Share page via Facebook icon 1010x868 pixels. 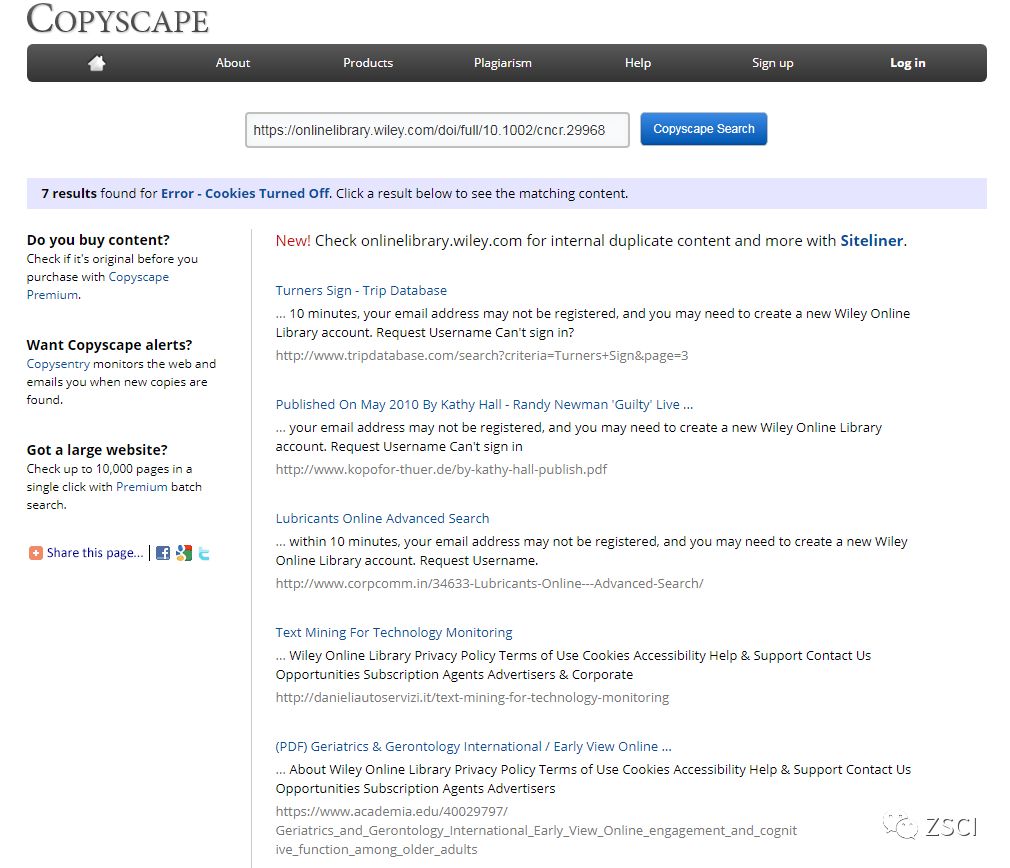point(163,553)
